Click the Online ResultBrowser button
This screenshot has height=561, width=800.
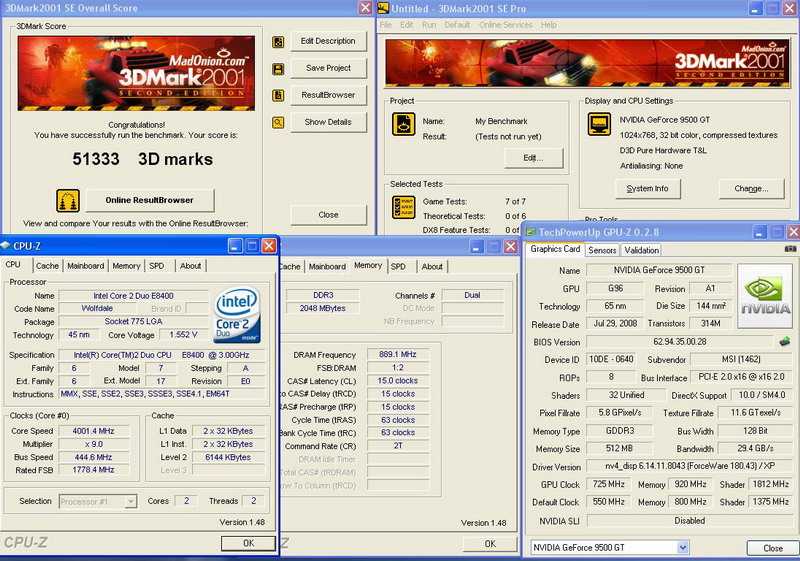[149, 200]
